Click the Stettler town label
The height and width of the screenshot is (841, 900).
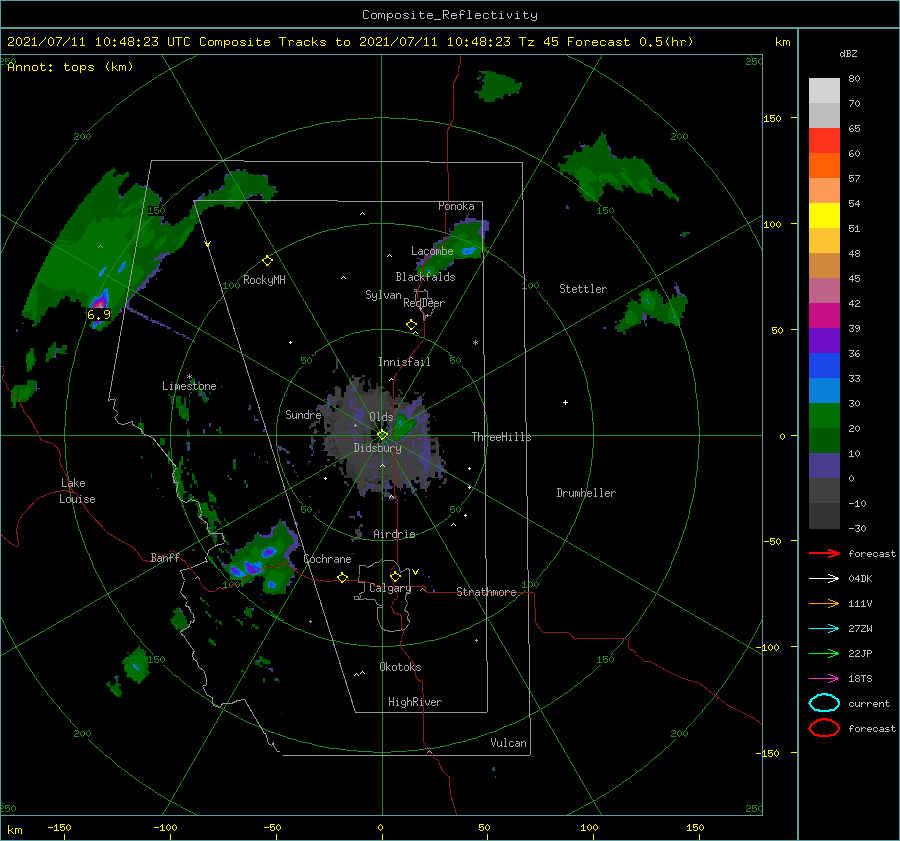(x=583, y=289)
